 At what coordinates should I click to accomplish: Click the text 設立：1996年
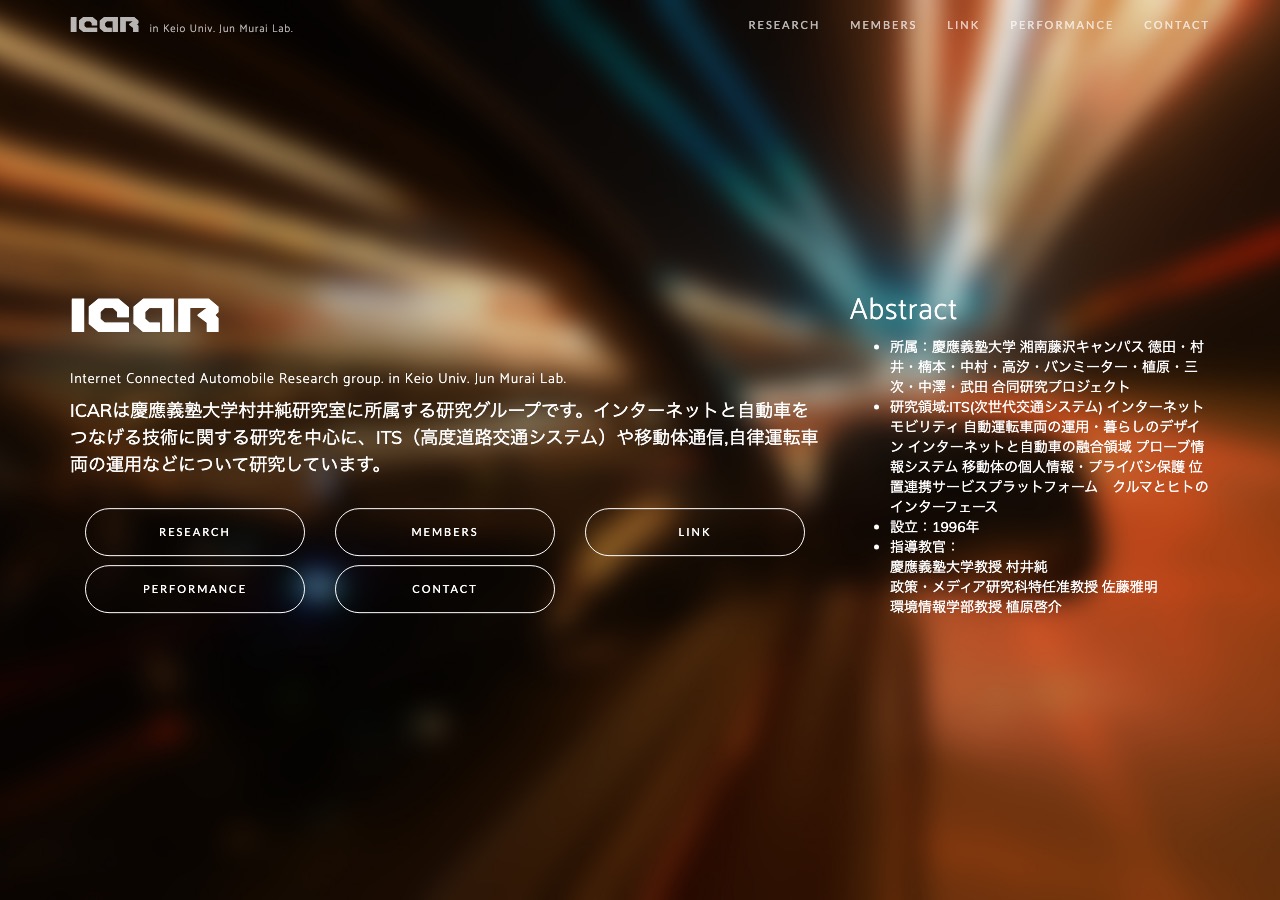point(935,527)
